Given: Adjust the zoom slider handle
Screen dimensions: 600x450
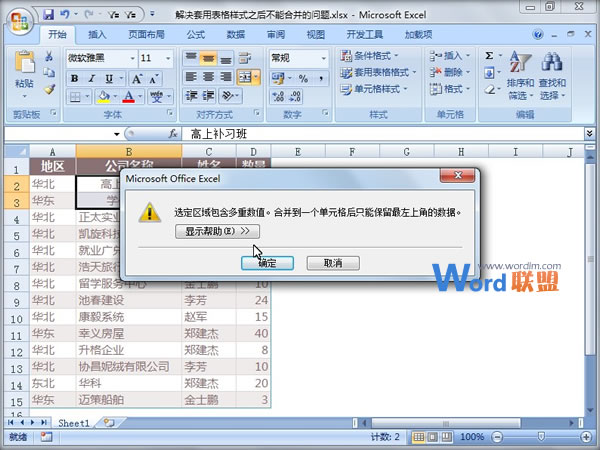Looking at the screenshot, I should 541,437.
